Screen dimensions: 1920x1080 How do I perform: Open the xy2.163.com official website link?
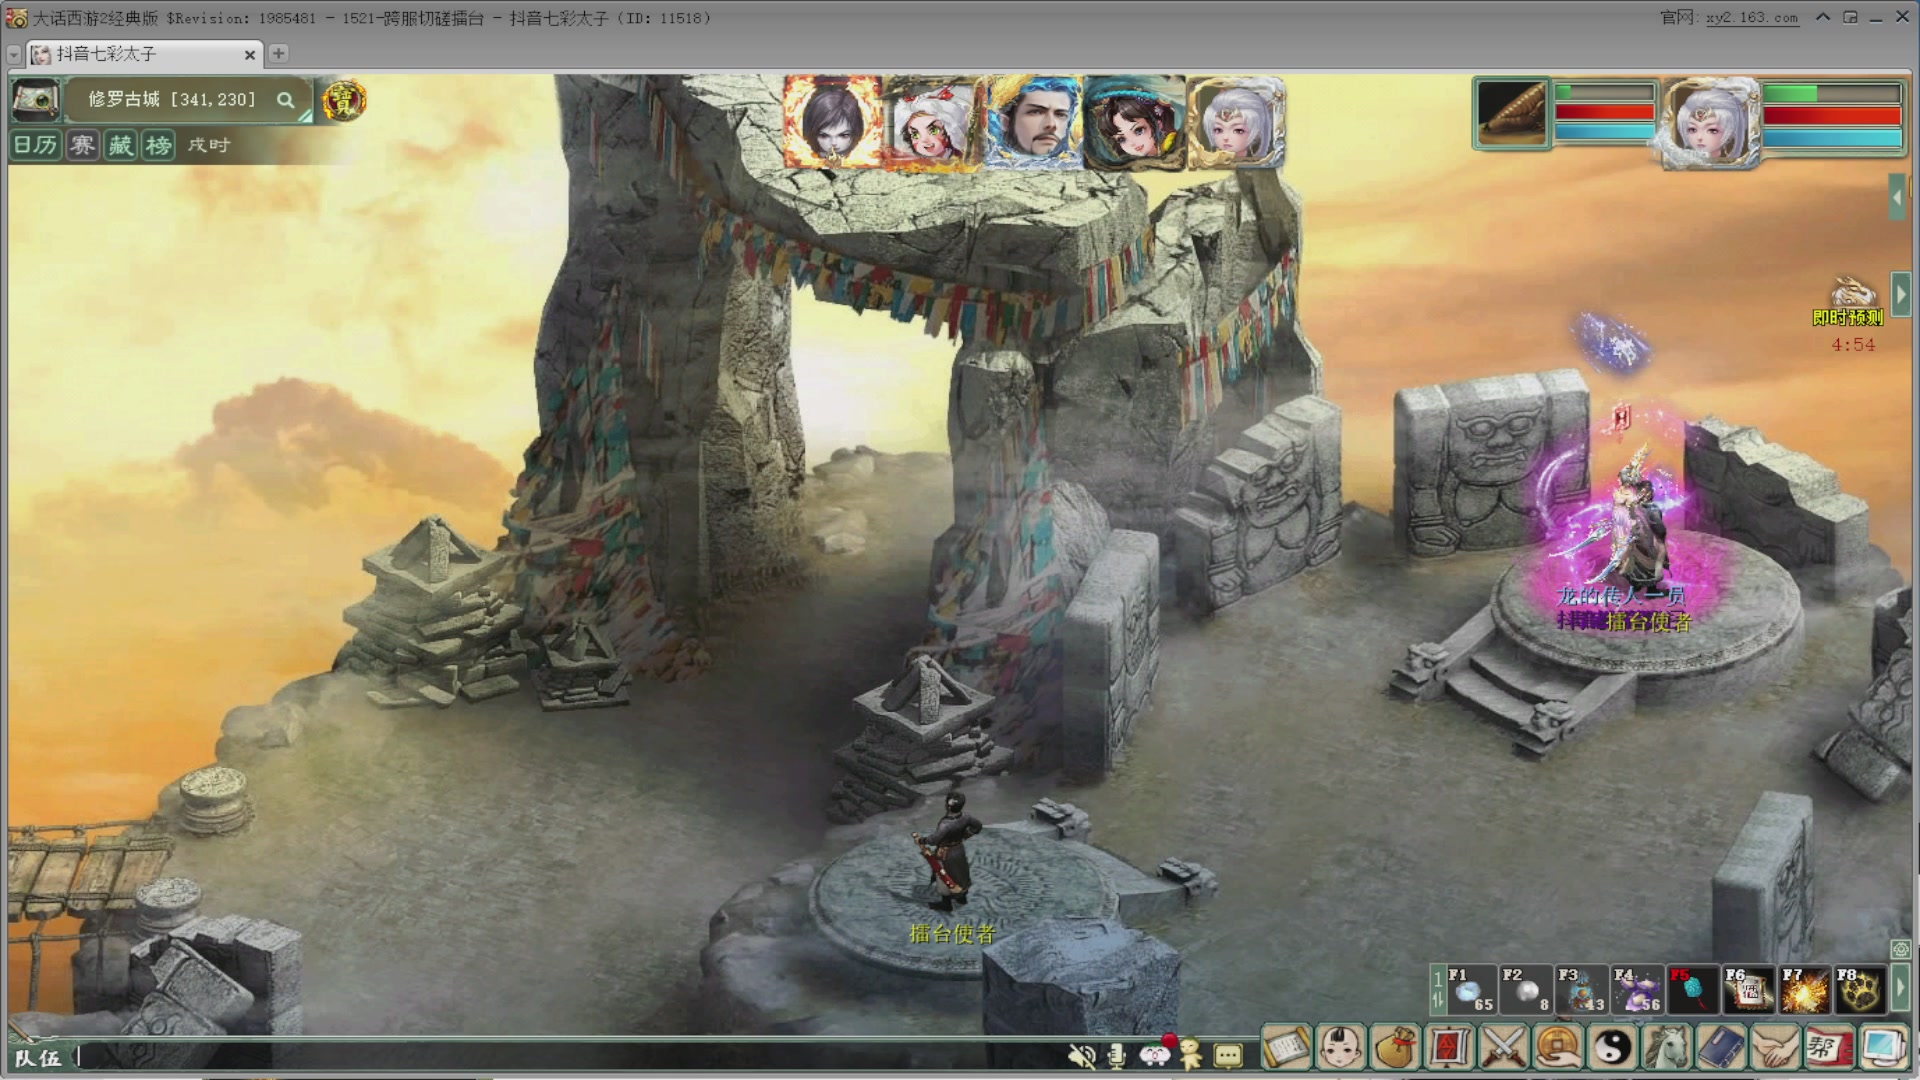[1752, 18]
